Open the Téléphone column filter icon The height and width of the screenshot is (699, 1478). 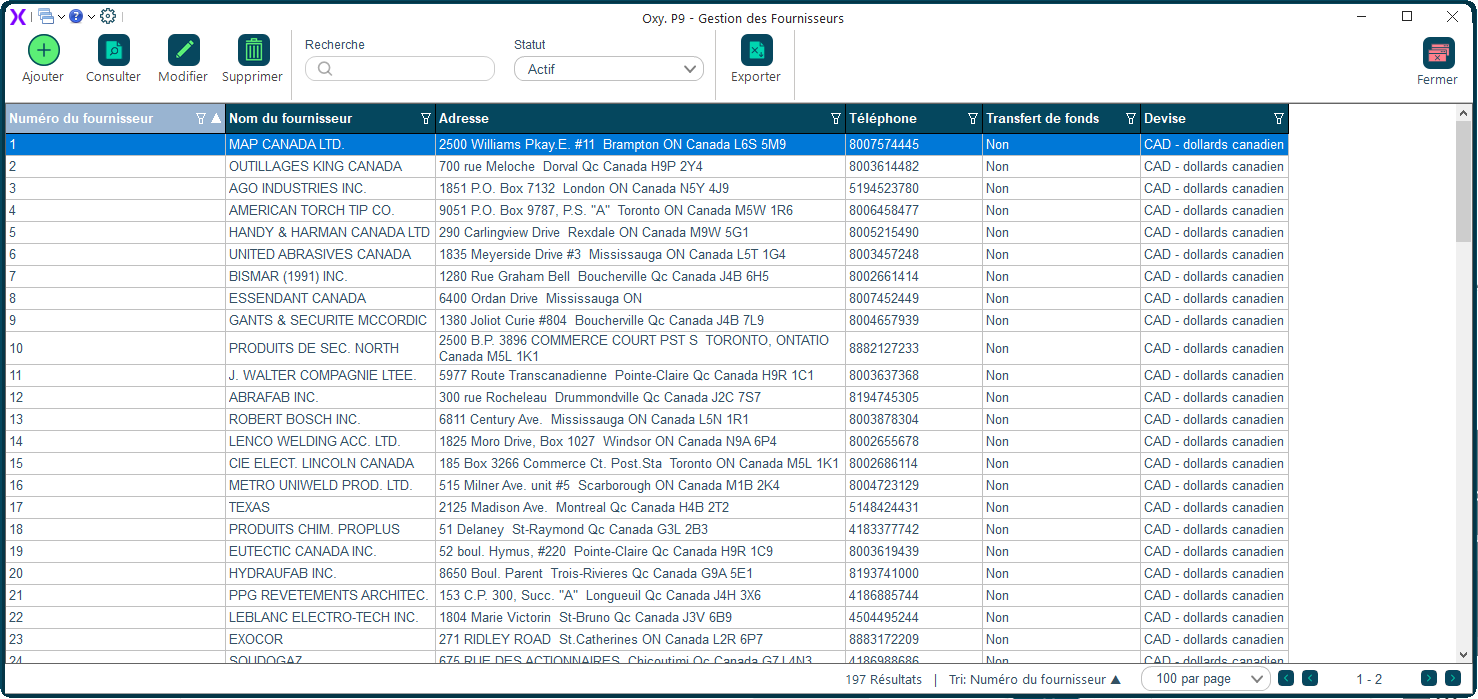coord(973,119)
